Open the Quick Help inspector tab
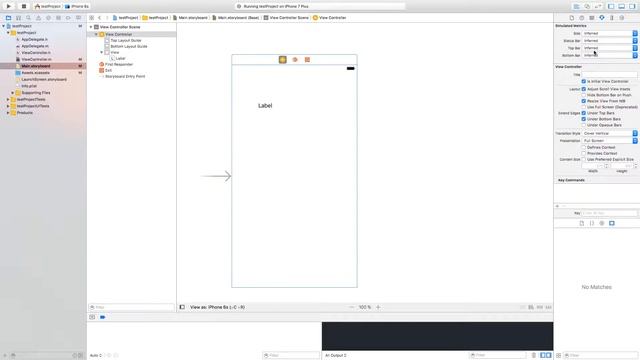The image size is (640, 360). 582,18
